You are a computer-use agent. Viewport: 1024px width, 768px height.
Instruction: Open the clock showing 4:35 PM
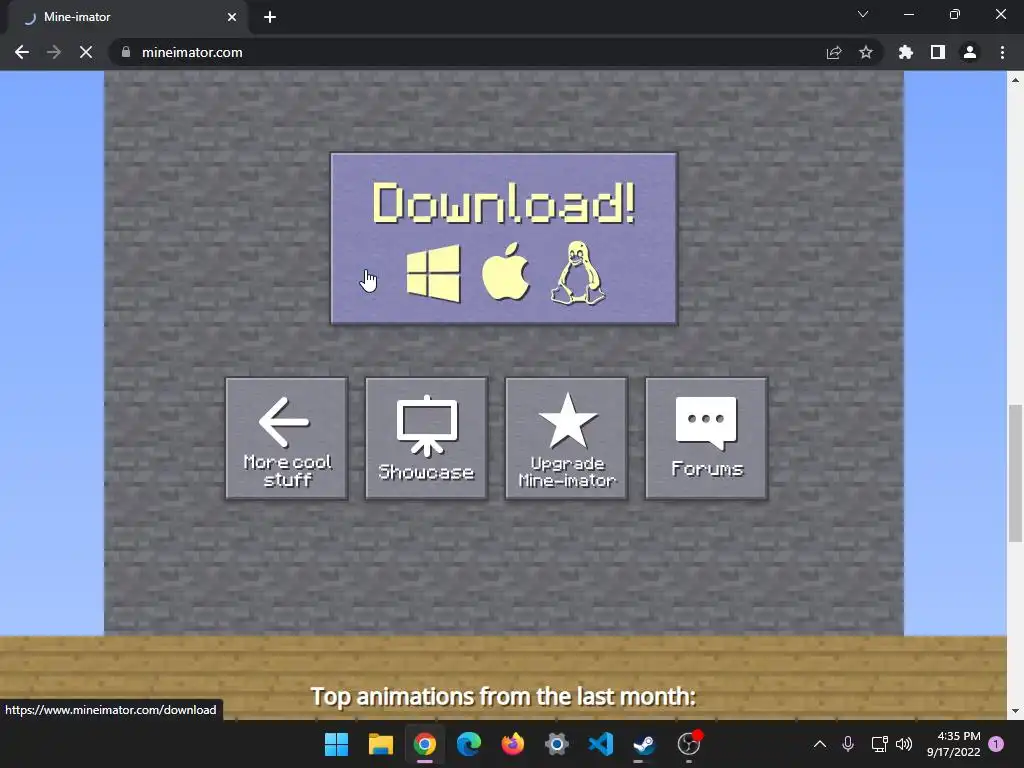[953, 744]
